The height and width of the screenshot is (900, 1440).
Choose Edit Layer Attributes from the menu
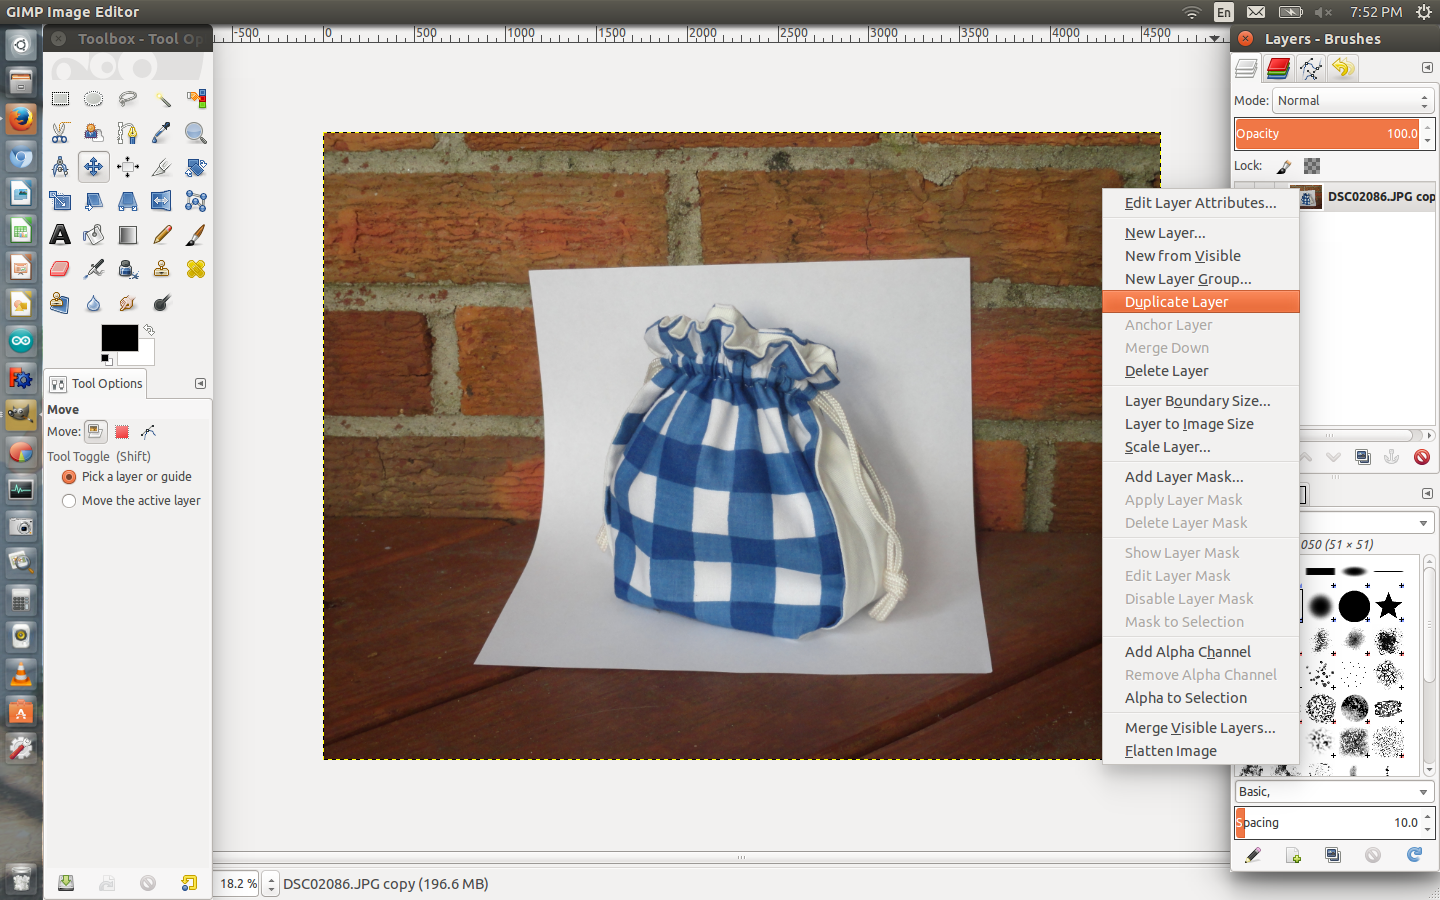click(1200, 203)
